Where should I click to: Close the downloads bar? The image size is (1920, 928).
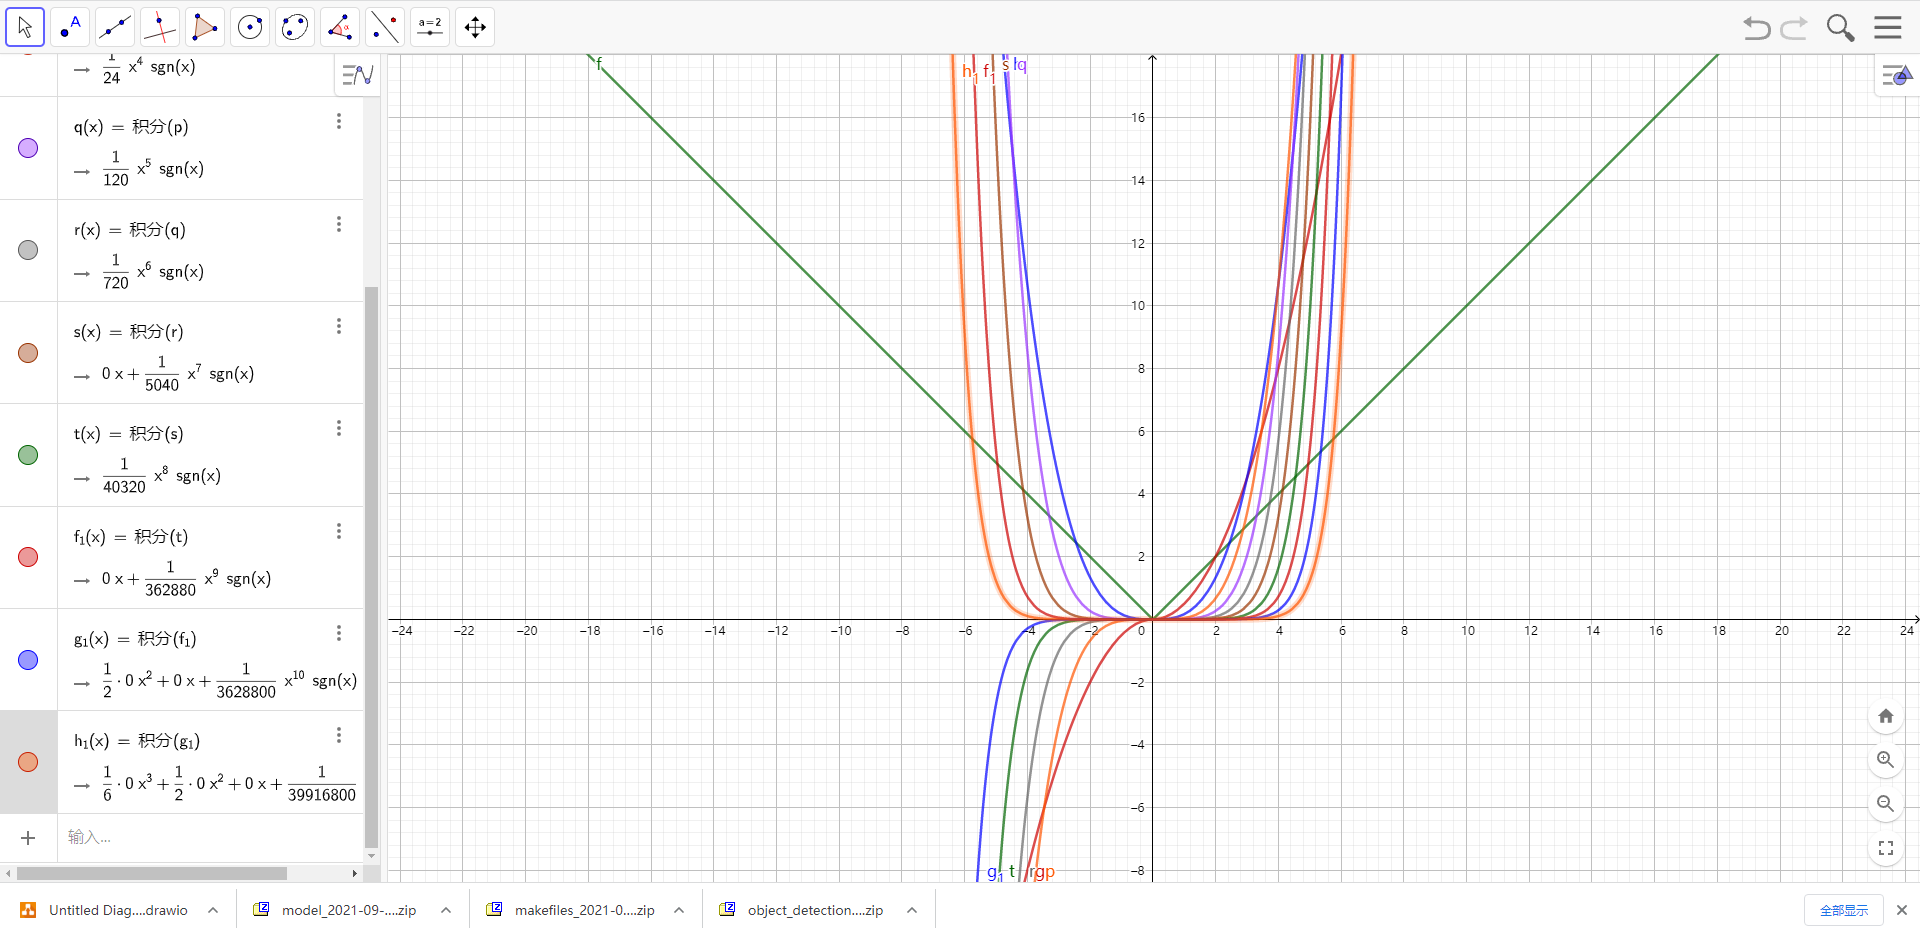coord(1902,910)
